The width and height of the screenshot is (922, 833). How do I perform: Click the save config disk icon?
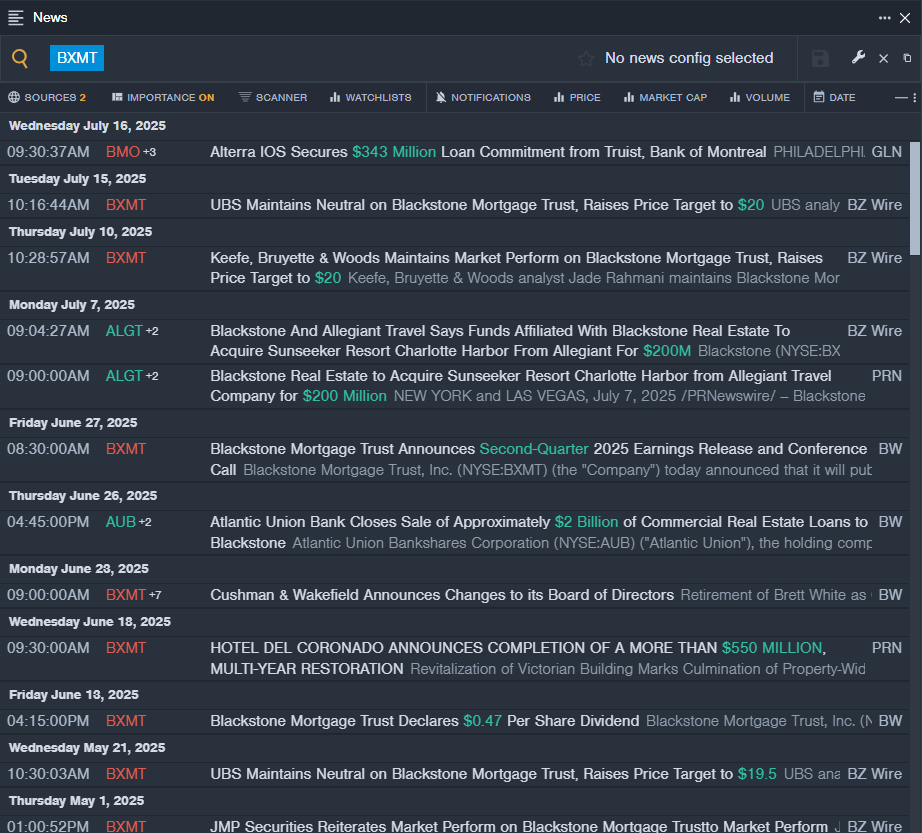pos(820,58)
